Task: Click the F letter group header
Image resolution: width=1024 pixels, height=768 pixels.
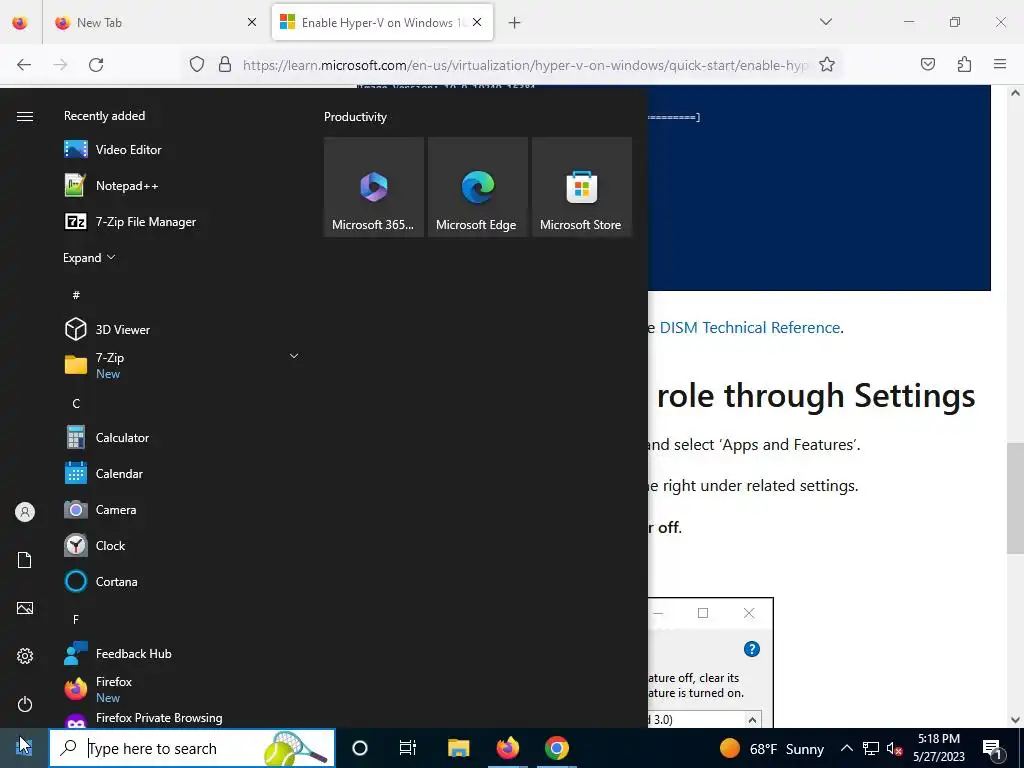Action: click(76, 619)
